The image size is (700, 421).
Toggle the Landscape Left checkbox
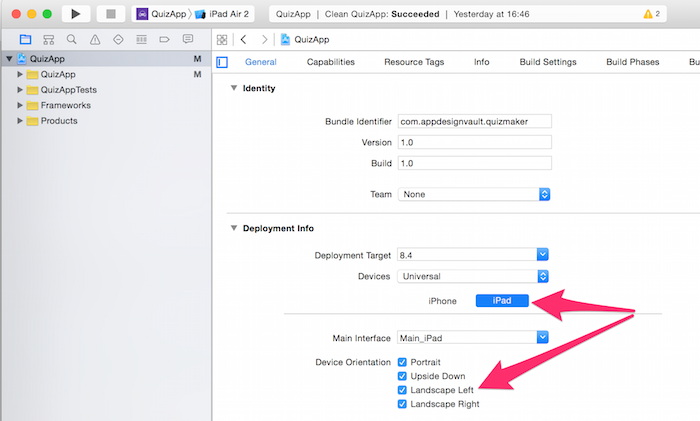point(402,390)
